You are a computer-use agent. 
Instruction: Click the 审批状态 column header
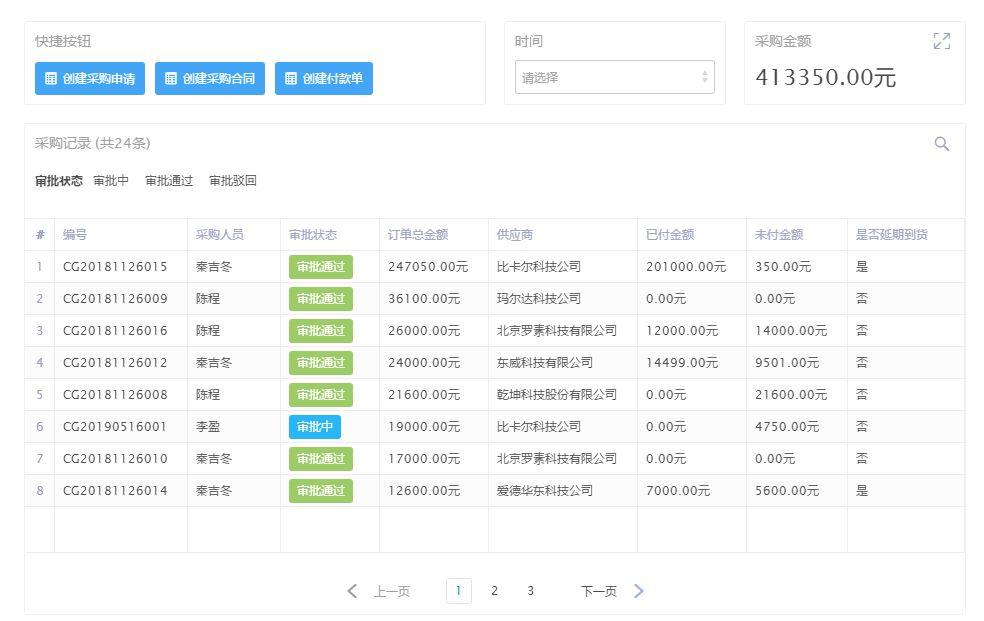click(x=313, y=235)
